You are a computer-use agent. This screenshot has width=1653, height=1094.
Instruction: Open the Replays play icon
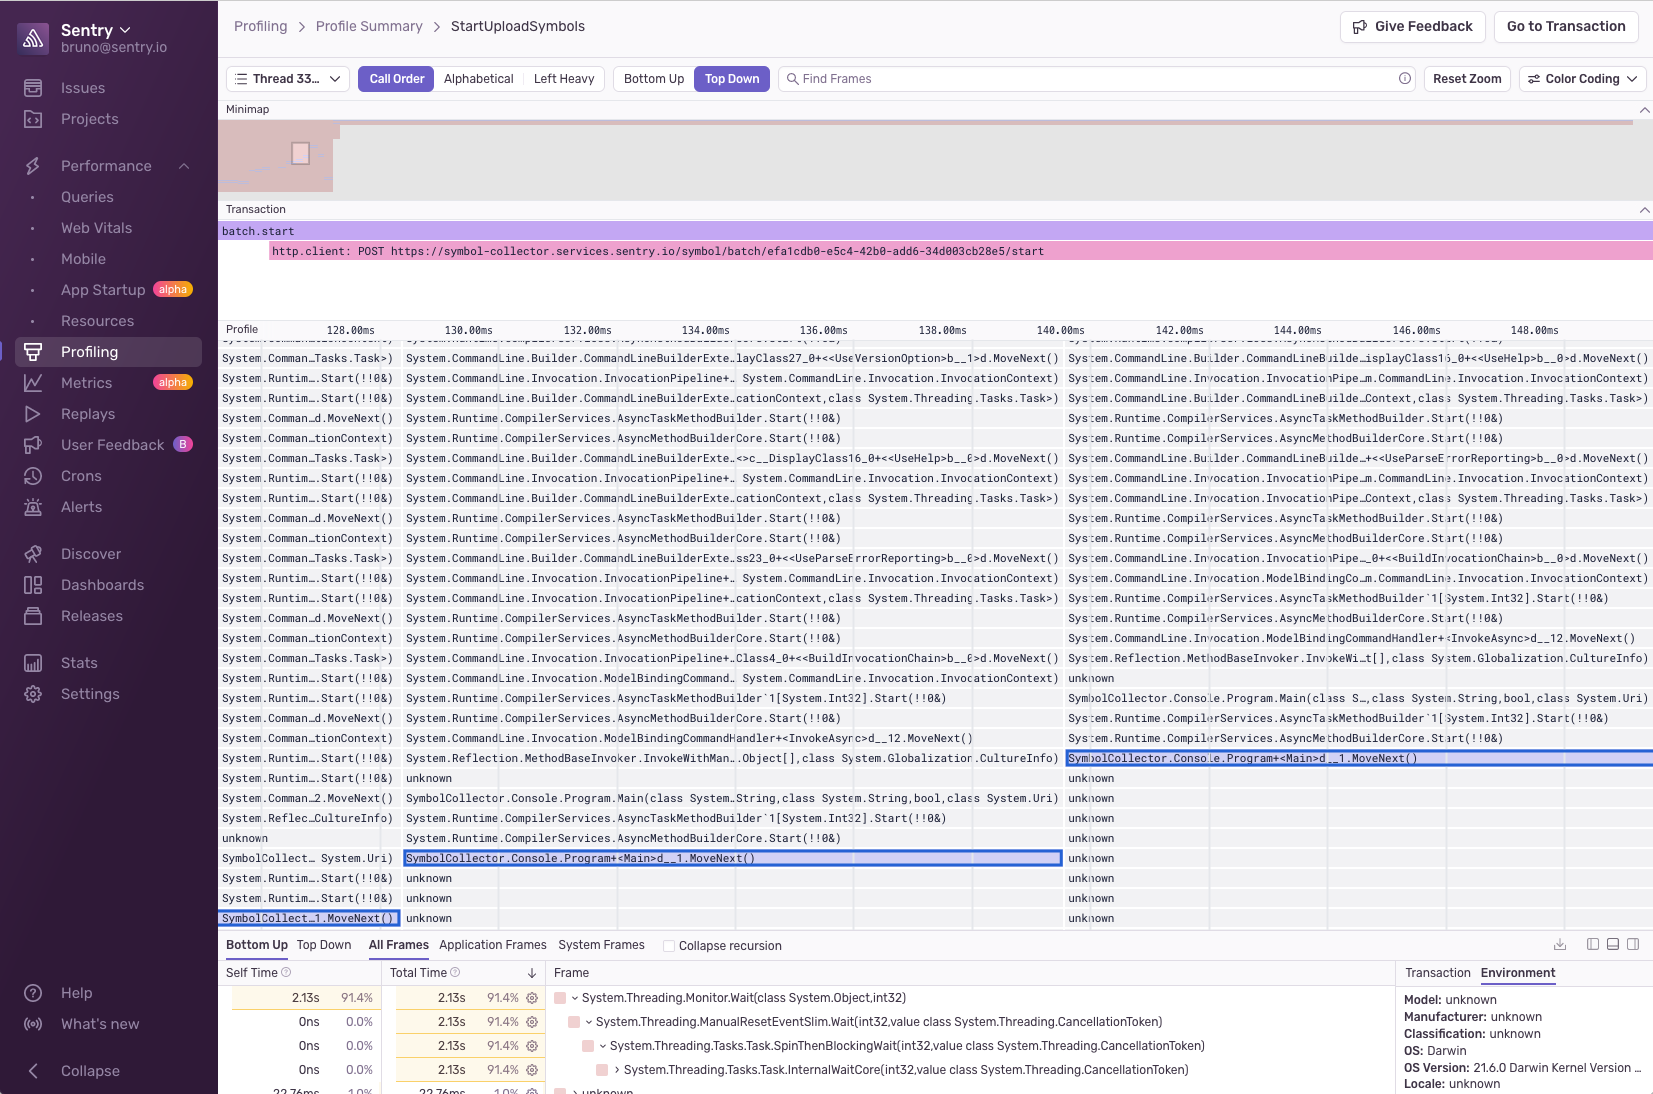(33, 414)
